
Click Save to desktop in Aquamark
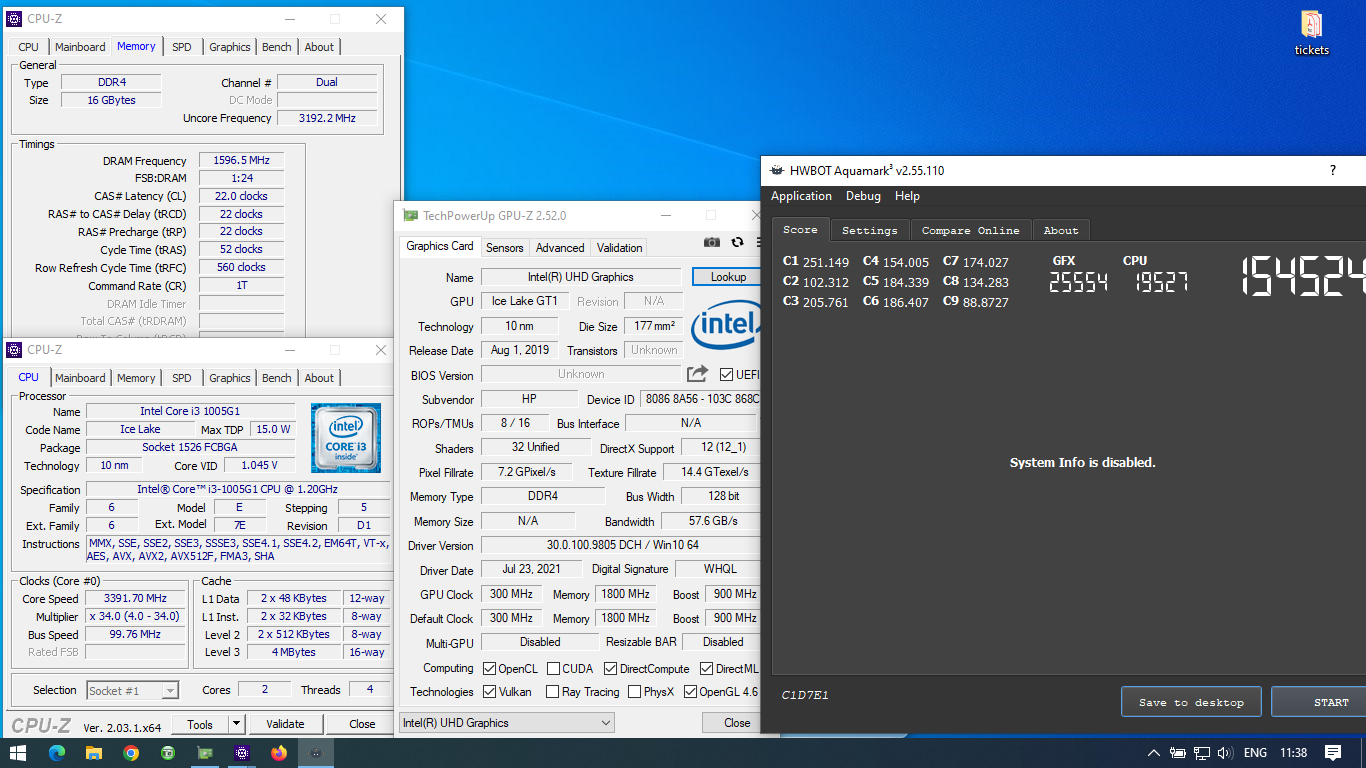click(x=1191, y=702)
